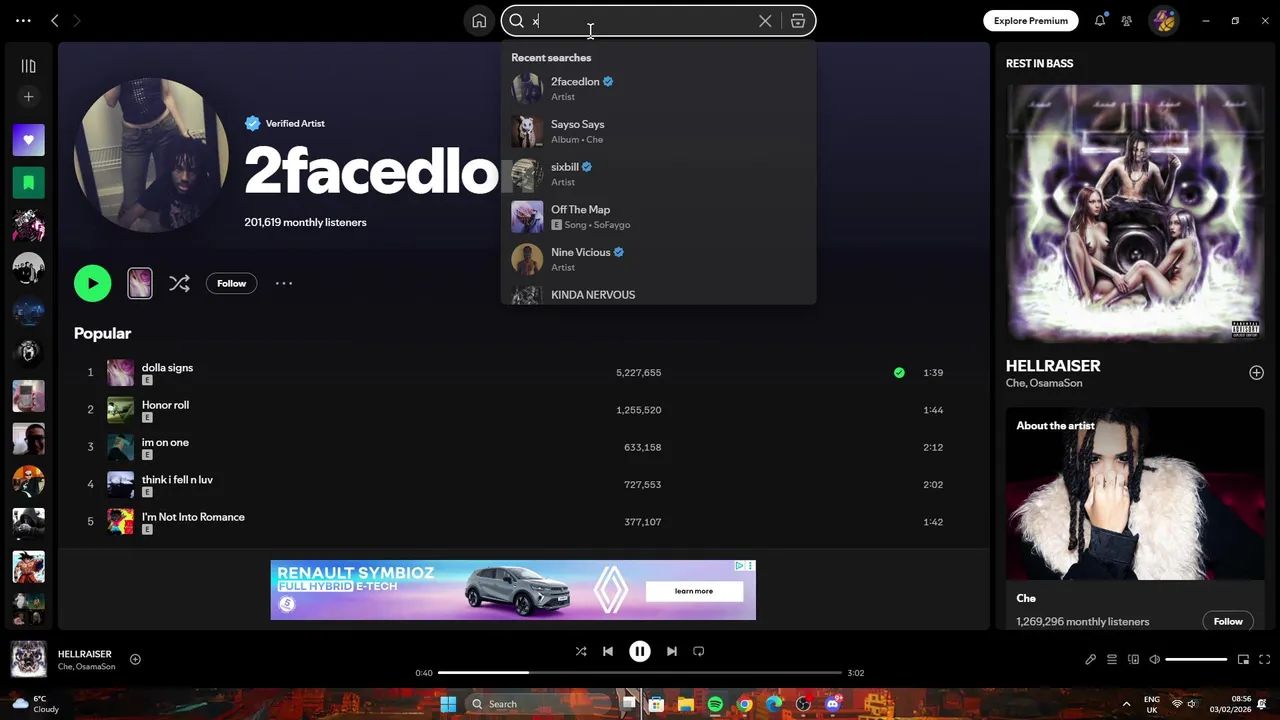Toggle shuffle for the artist page
The width and height of the screenshot is (1280, 720).
(x=179, y=283)
